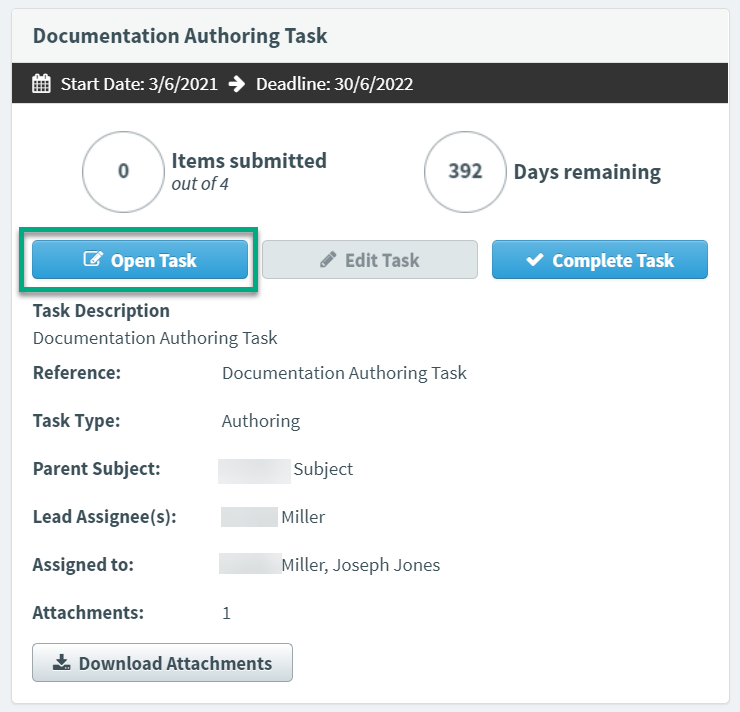740x712 pixels.
Task: Click the pencil icon in Edit Task
Action: 328,260
